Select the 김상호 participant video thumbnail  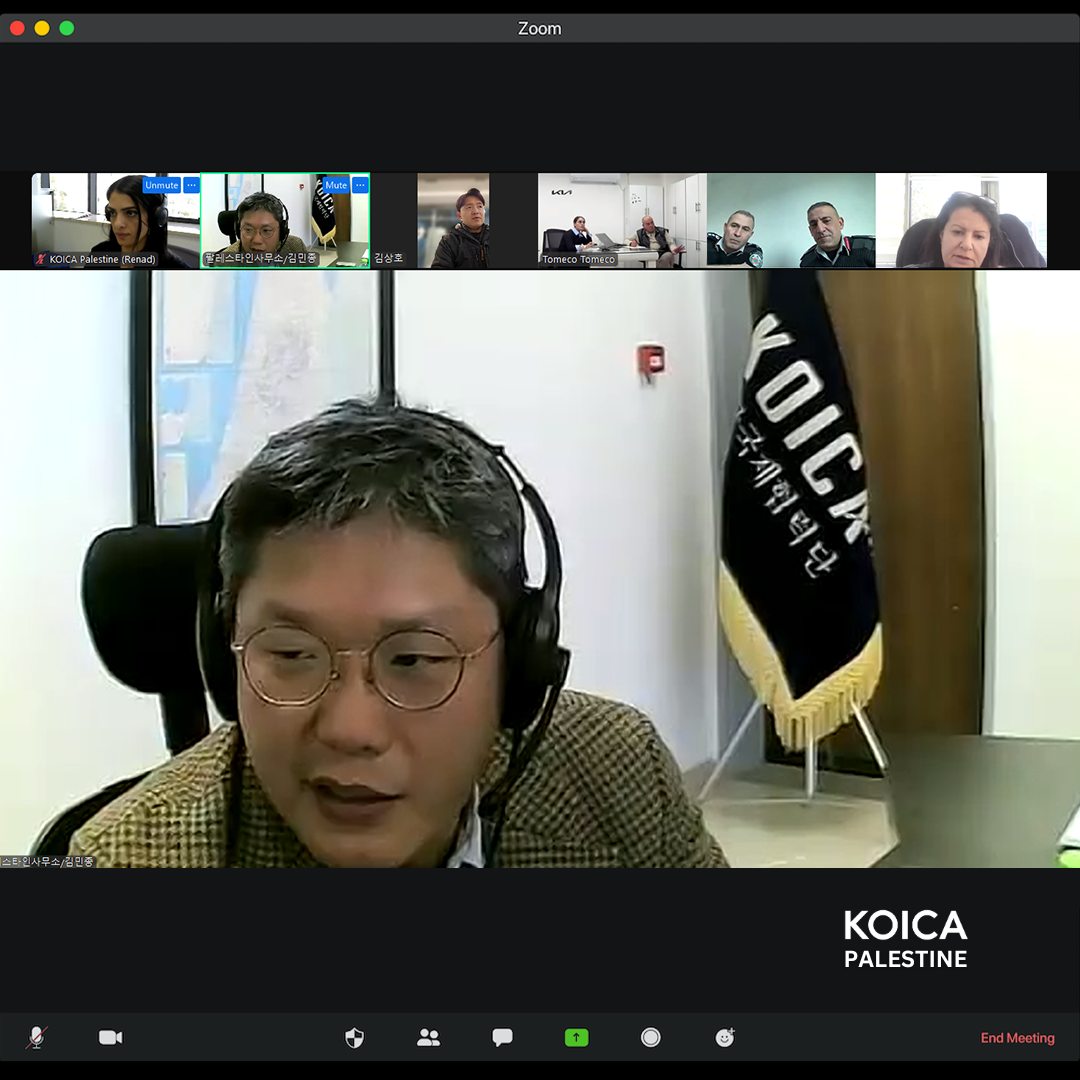click(x=453, y=220)
